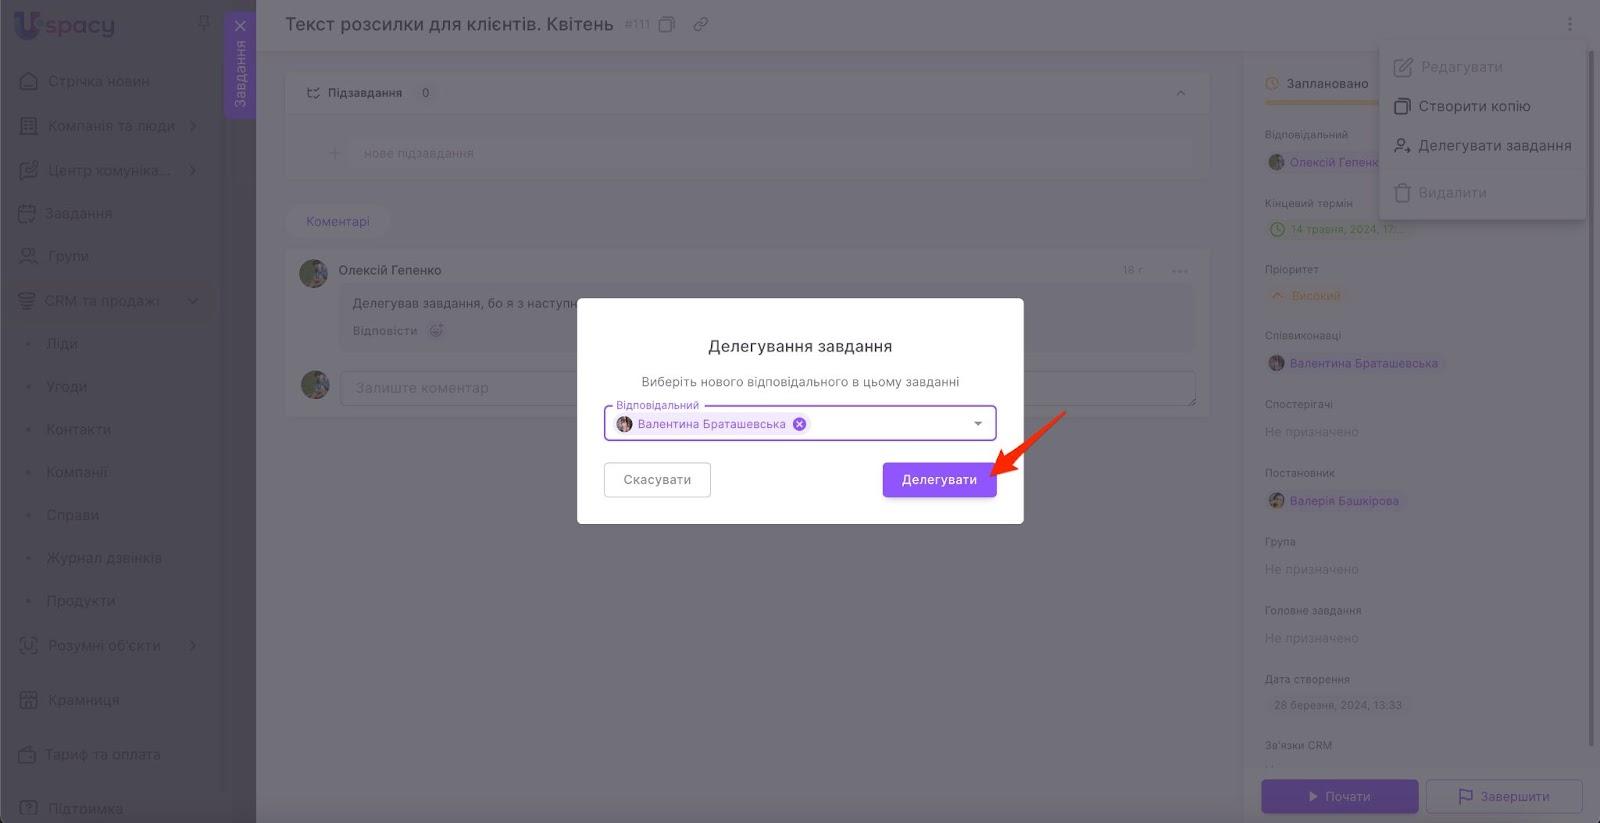The image size is (1600, 823).
Task: Choose Створити копію in the menu
Action: 1462,106
